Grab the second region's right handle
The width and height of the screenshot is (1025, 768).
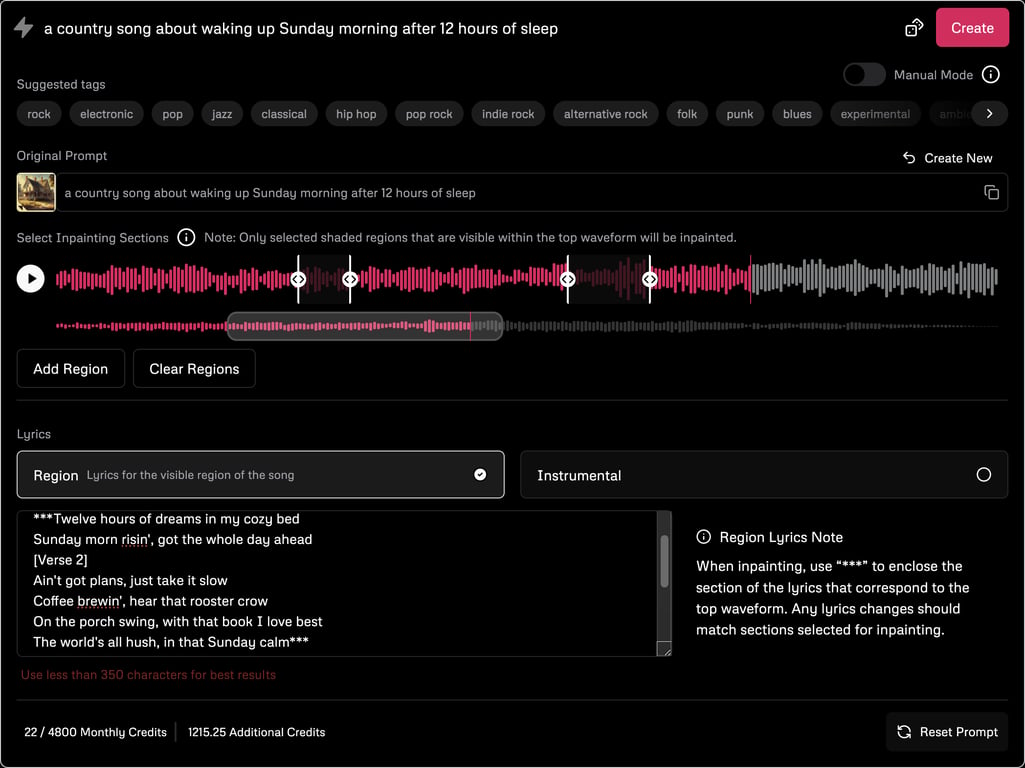point(650,279)
